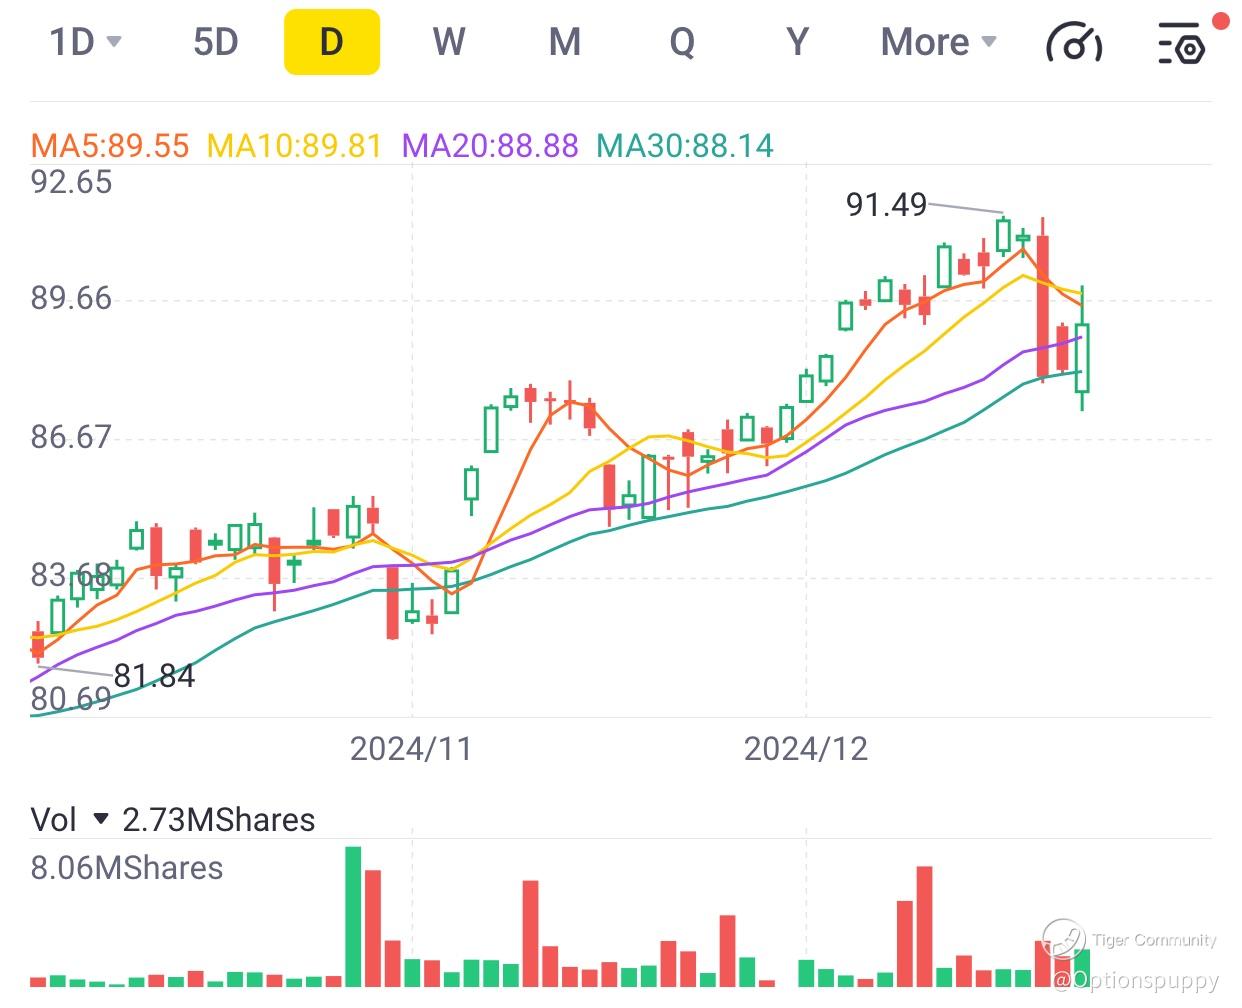Expand the More timeframes dropdown
This screenshot has width=1242, height=1008.
tap(938, 42)
